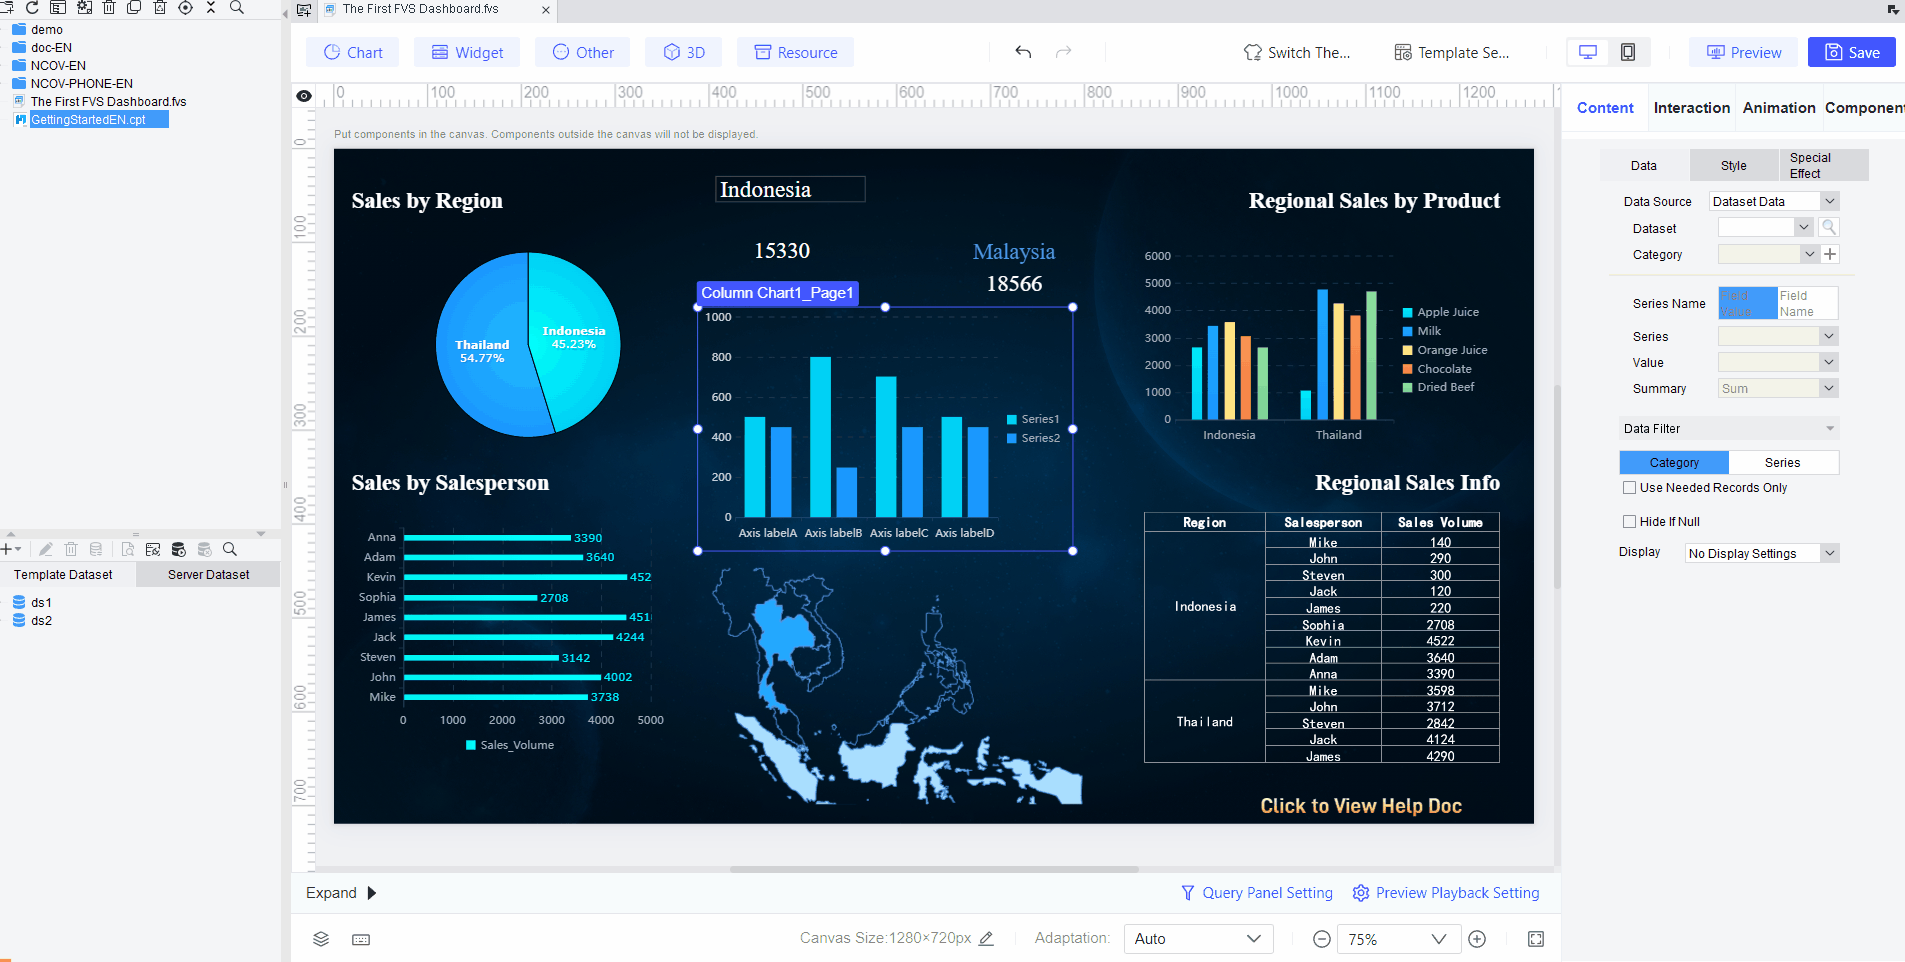The image size is (1905, 962).
Task: Open the Chart component picker
Action: tap(352, 52)
